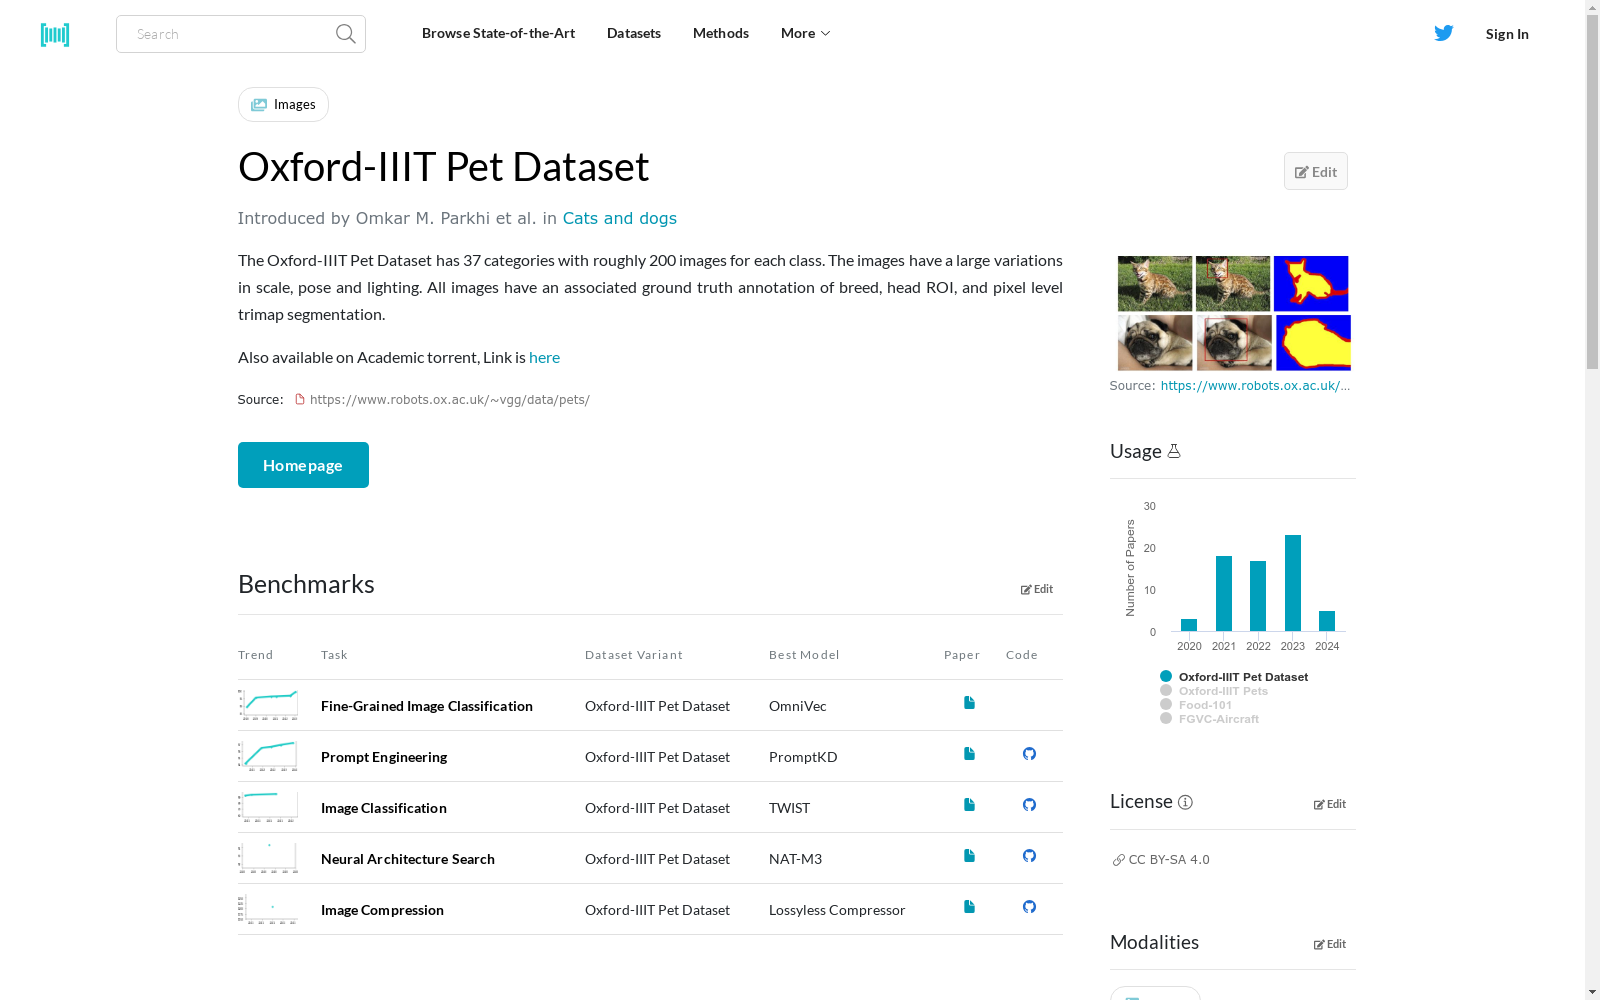Screen dimensions: 1600x1000
Task: Open Image Compression task link
Action: point(382,910)
